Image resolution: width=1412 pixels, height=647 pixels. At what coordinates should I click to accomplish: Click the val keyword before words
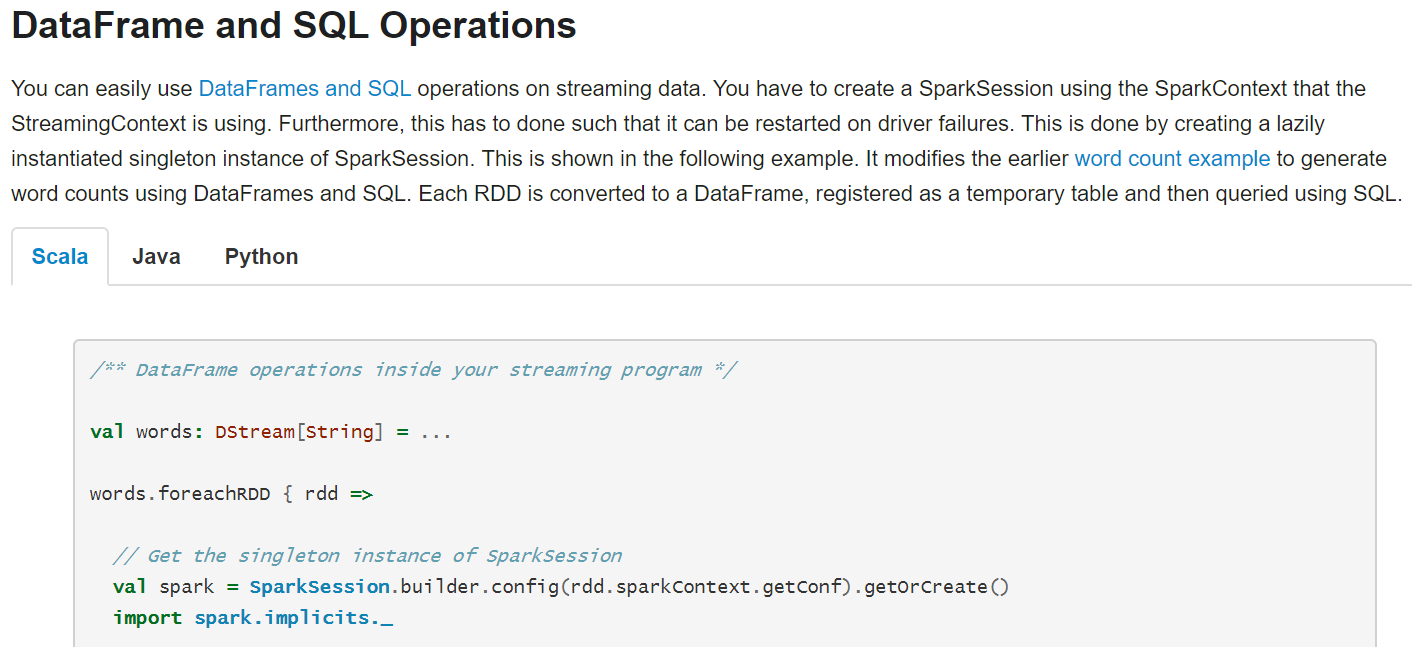coord(107,432)
